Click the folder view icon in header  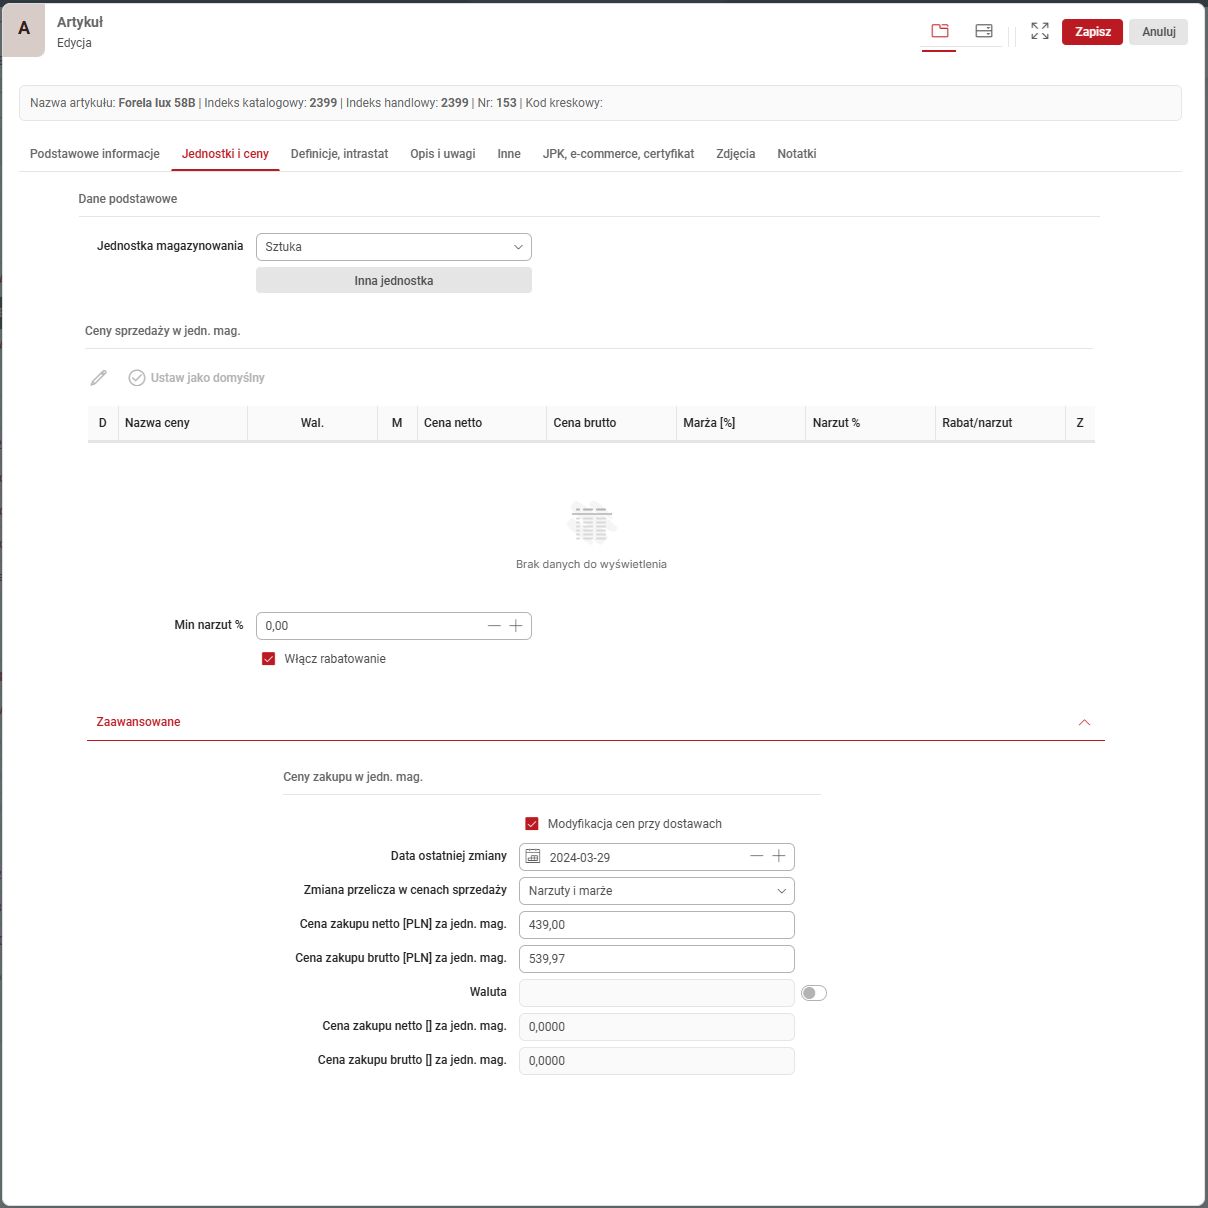tap(939, 31)
